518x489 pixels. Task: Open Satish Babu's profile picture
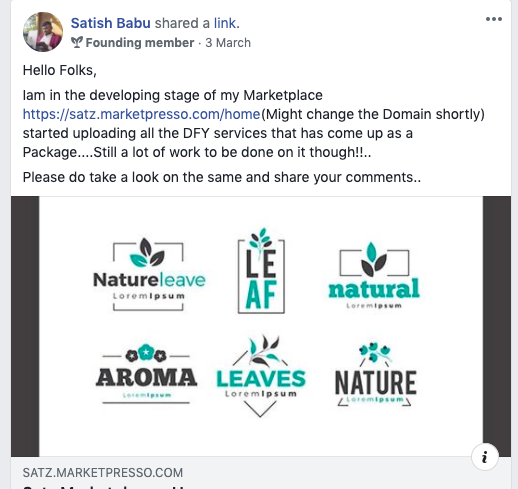click(43, 32)
